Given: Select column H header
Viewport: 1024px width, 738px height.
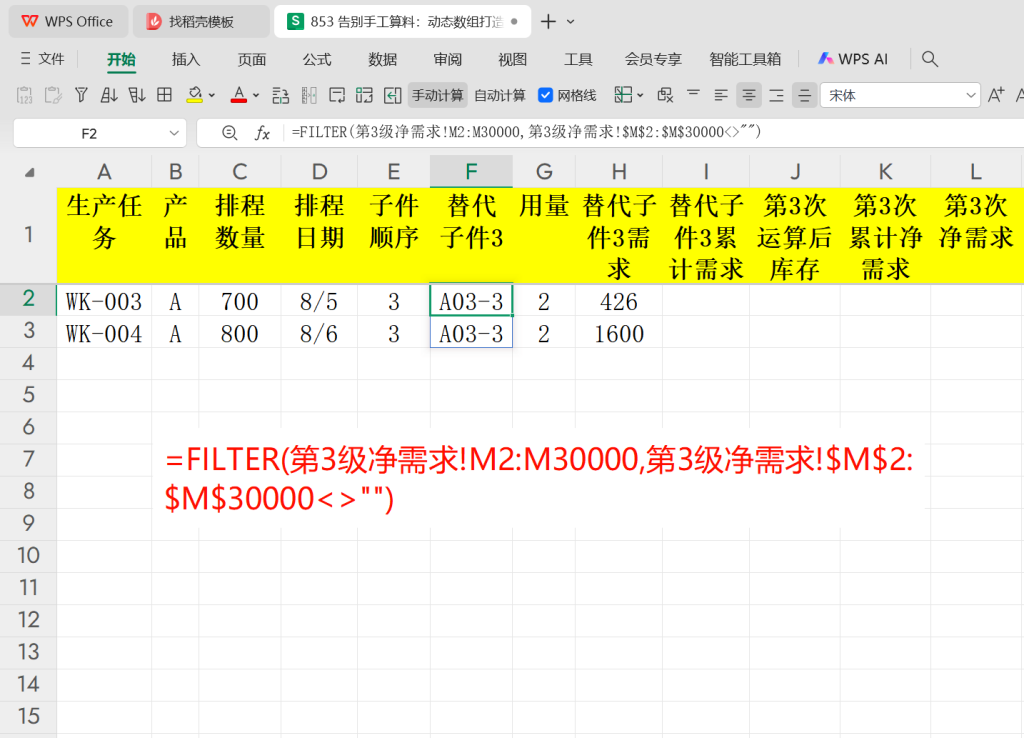Looking at the screenshot, I should [x=618, y=172].
